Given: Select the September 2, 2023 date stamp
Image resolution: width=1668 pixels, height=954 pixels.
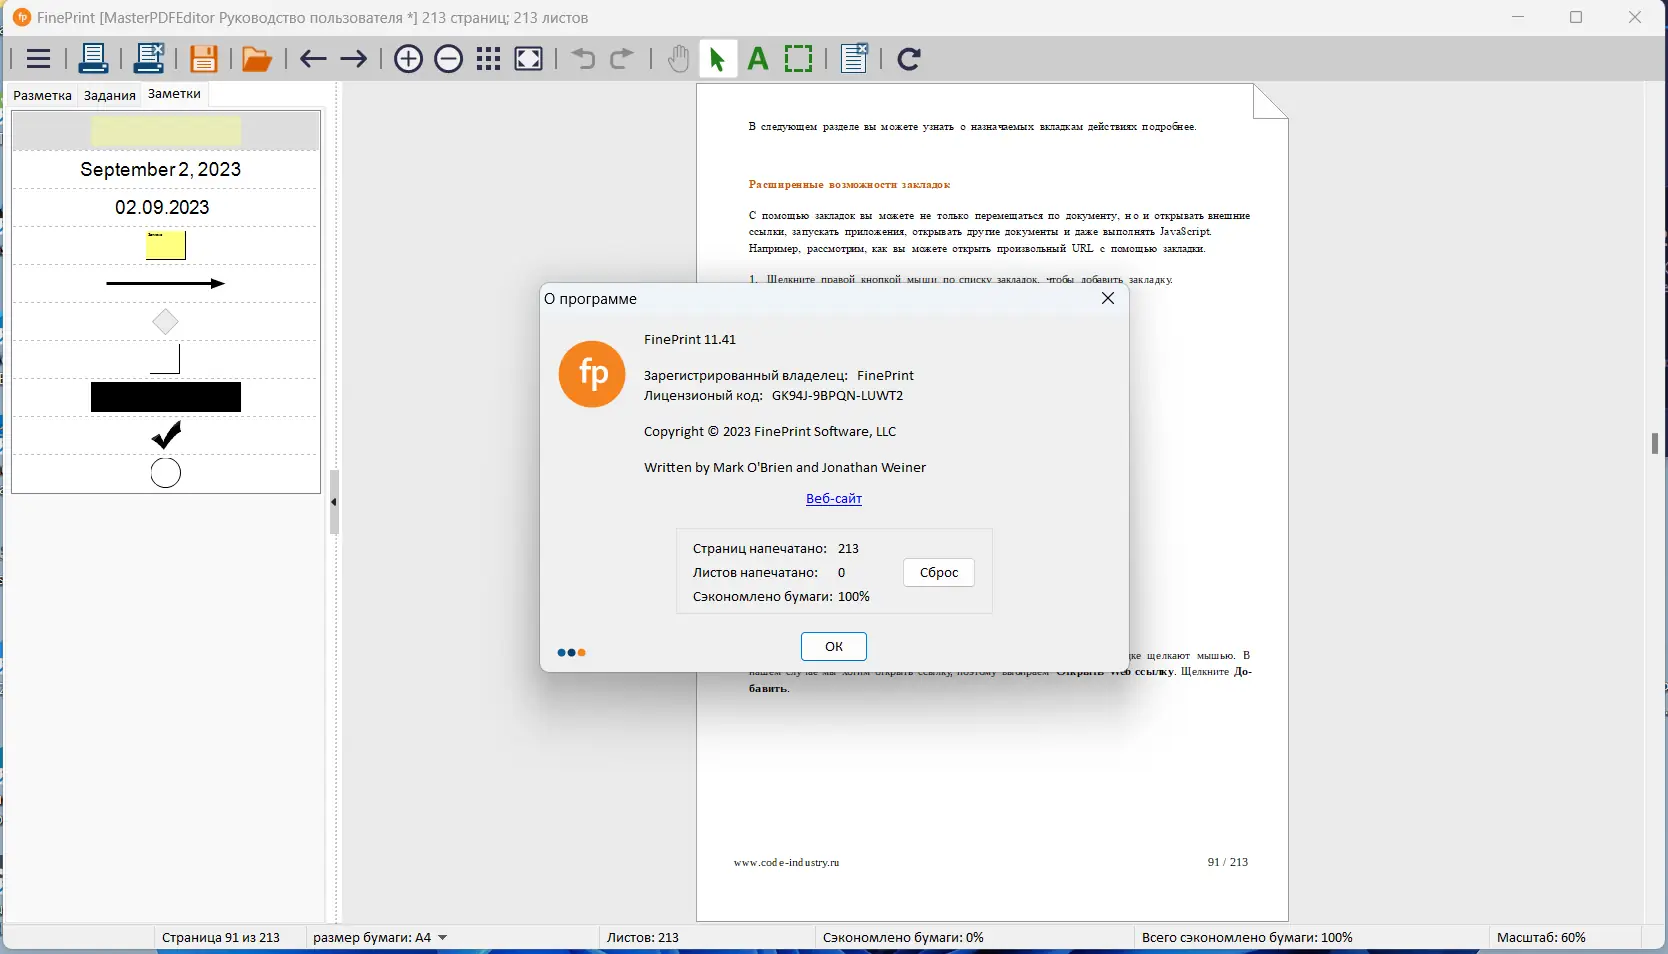Looking at the screenshot, I should (x=161, y=169).
